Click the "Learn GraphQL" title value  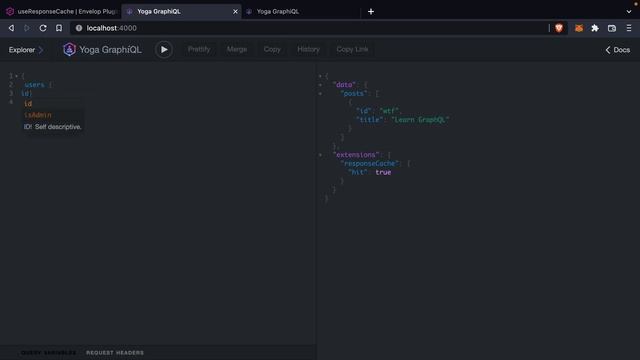click(x=420, y=120)
